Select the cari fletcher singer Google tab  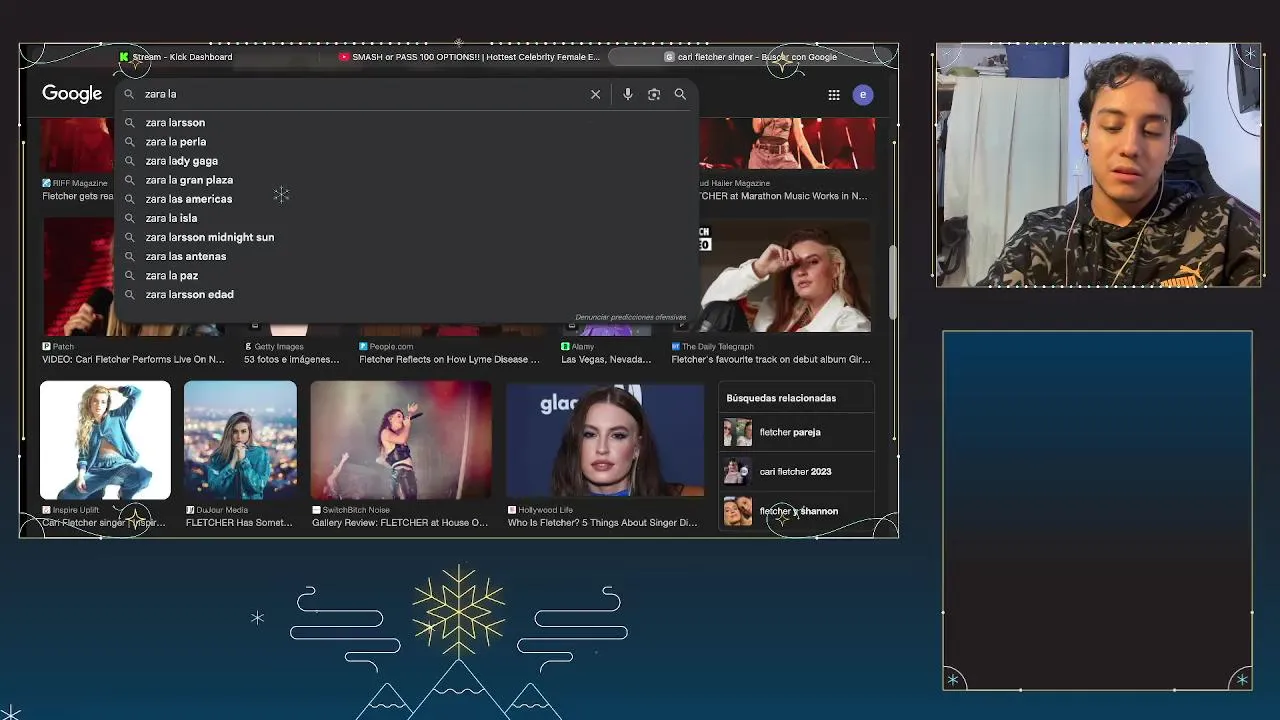[x=751, y=57]
